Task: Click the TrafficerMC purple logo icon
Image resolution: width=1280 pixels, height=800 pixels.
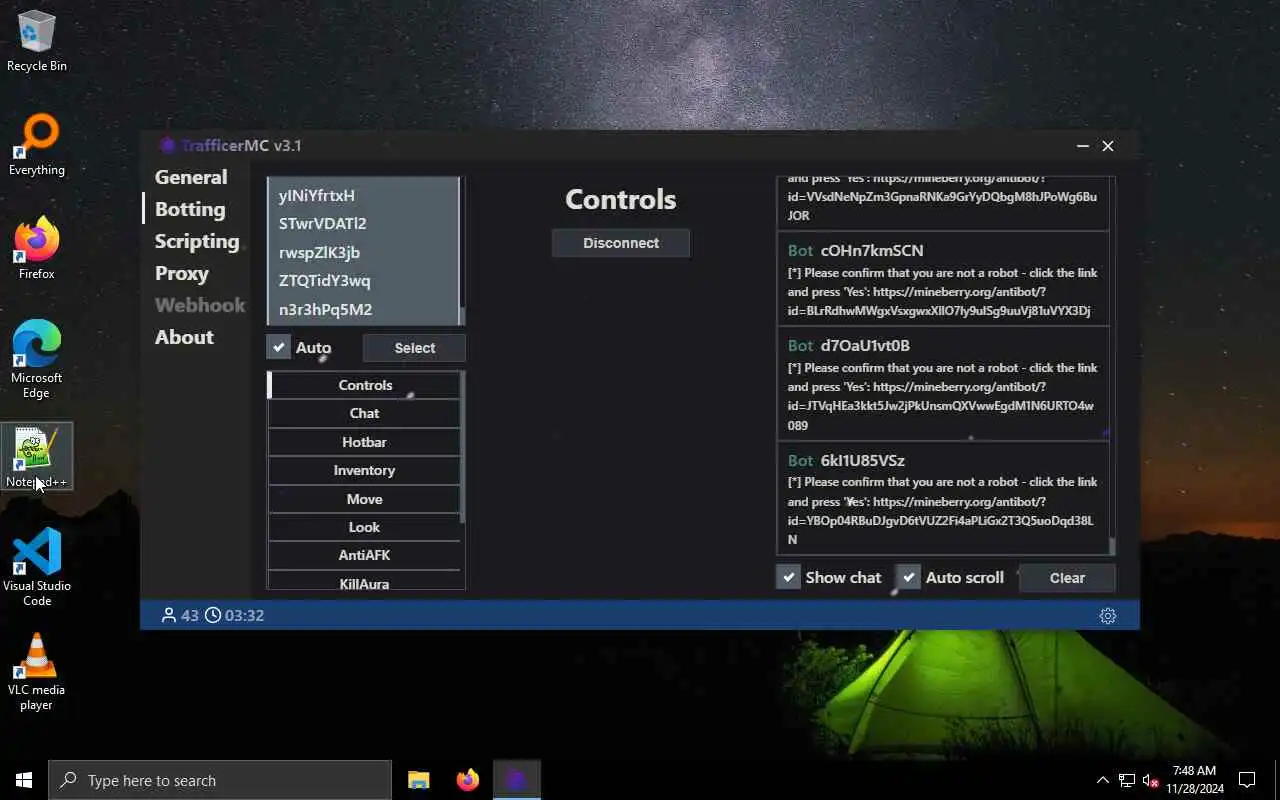Action: click(167, 146)
